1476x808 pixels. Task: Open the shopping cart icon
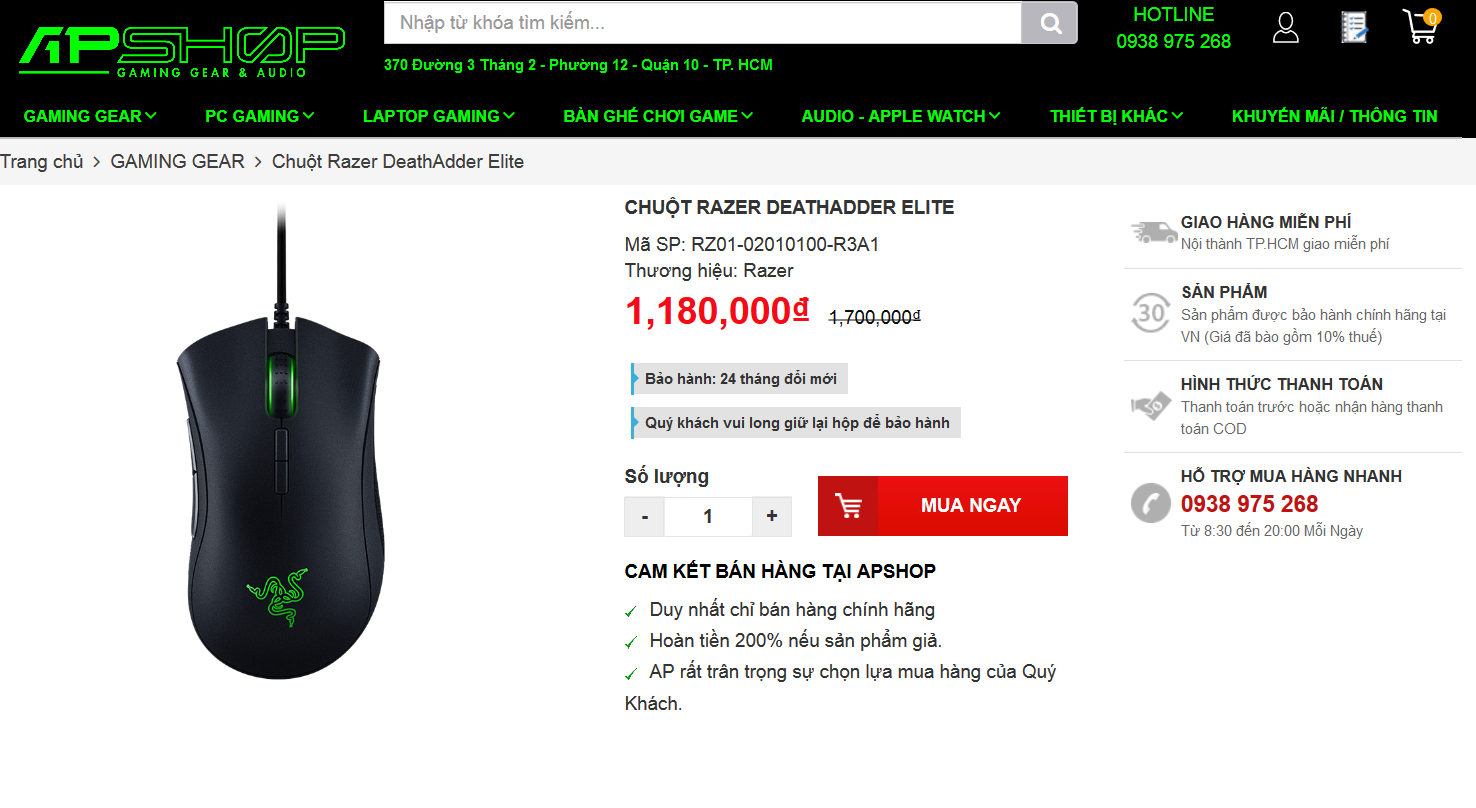[1421, 26]
